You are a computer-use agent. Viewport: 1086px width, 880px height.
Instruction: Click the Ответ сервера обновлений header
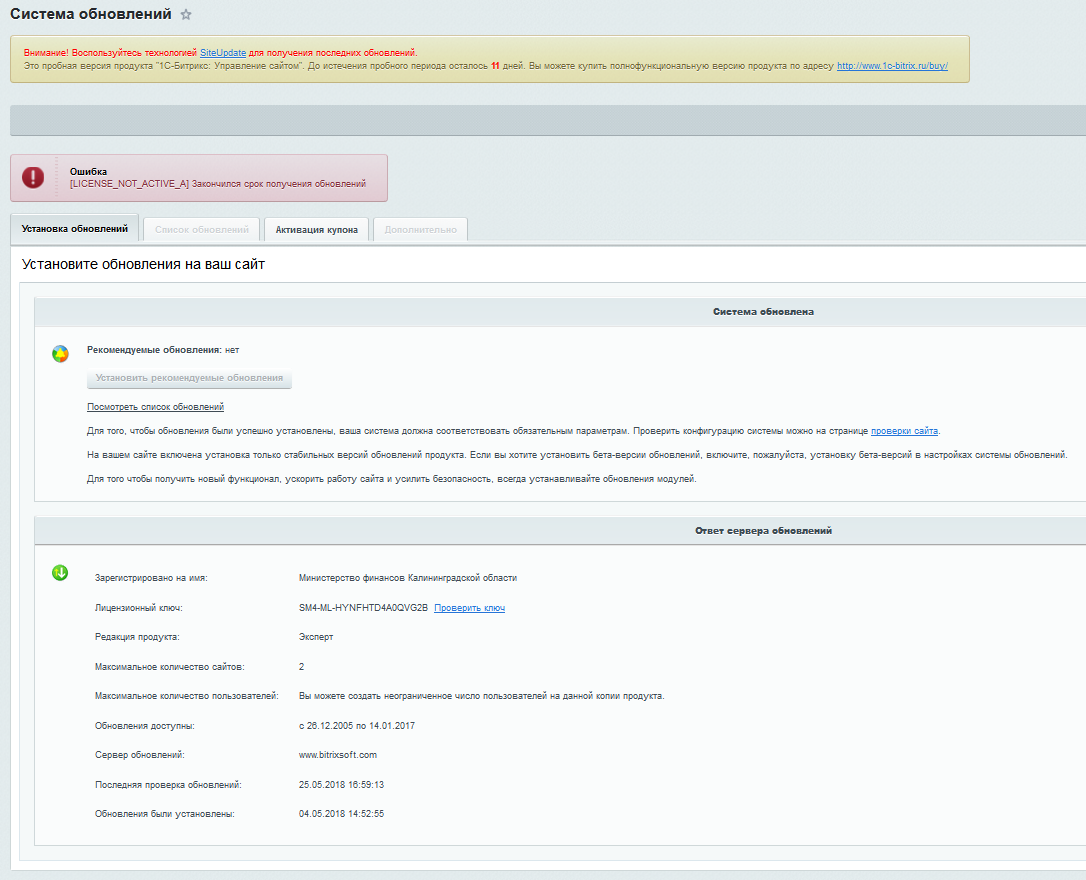pos(763,531)
